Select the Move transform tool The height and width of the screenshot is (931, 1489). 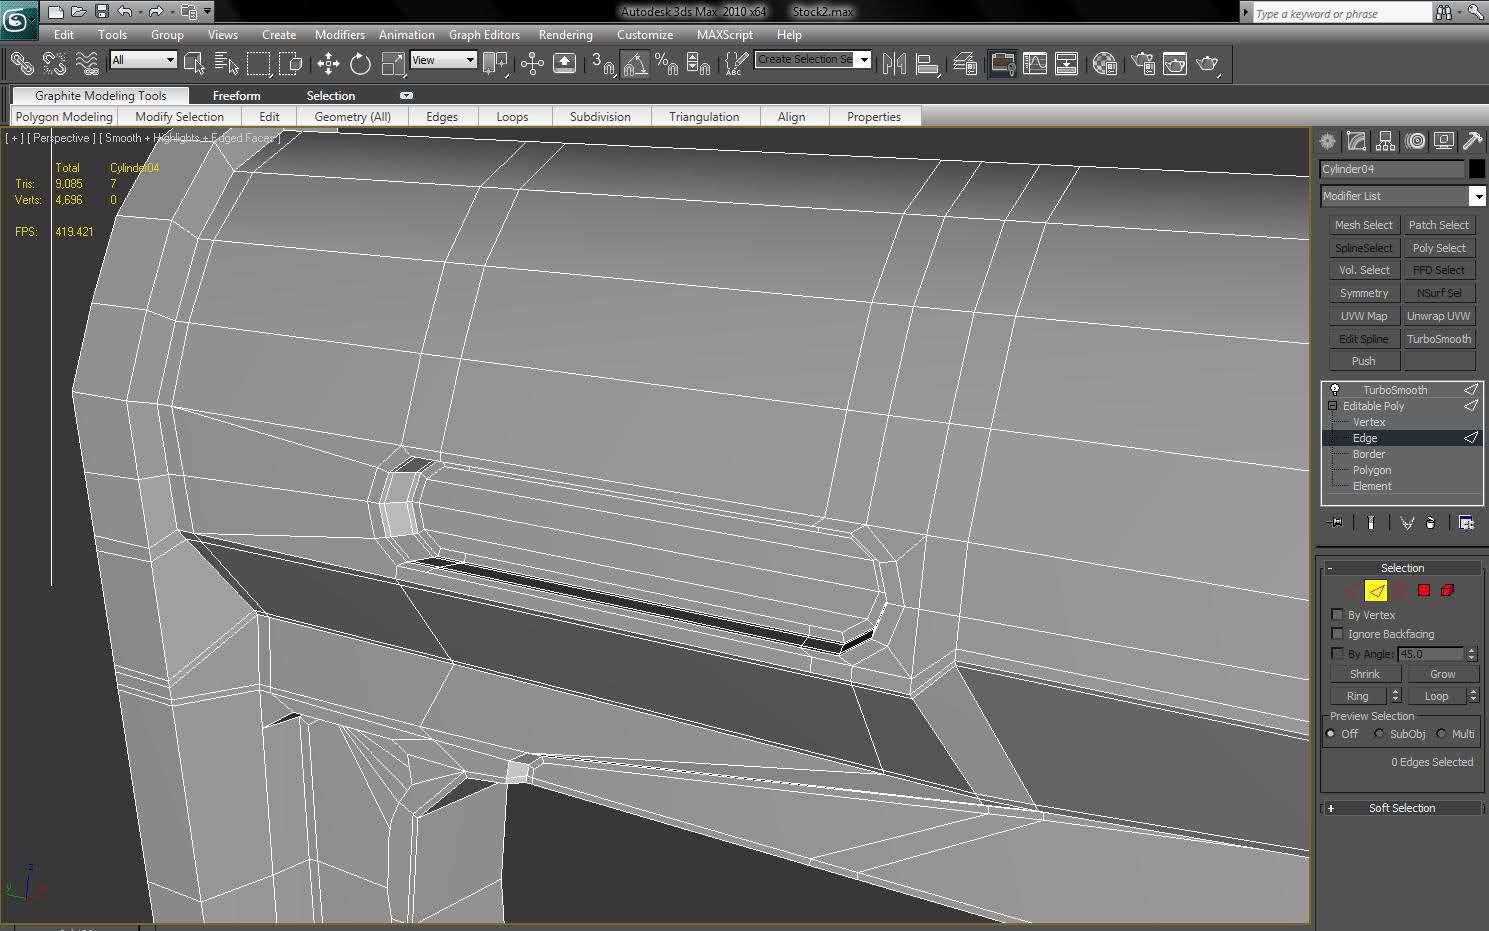tap(328, 64)
